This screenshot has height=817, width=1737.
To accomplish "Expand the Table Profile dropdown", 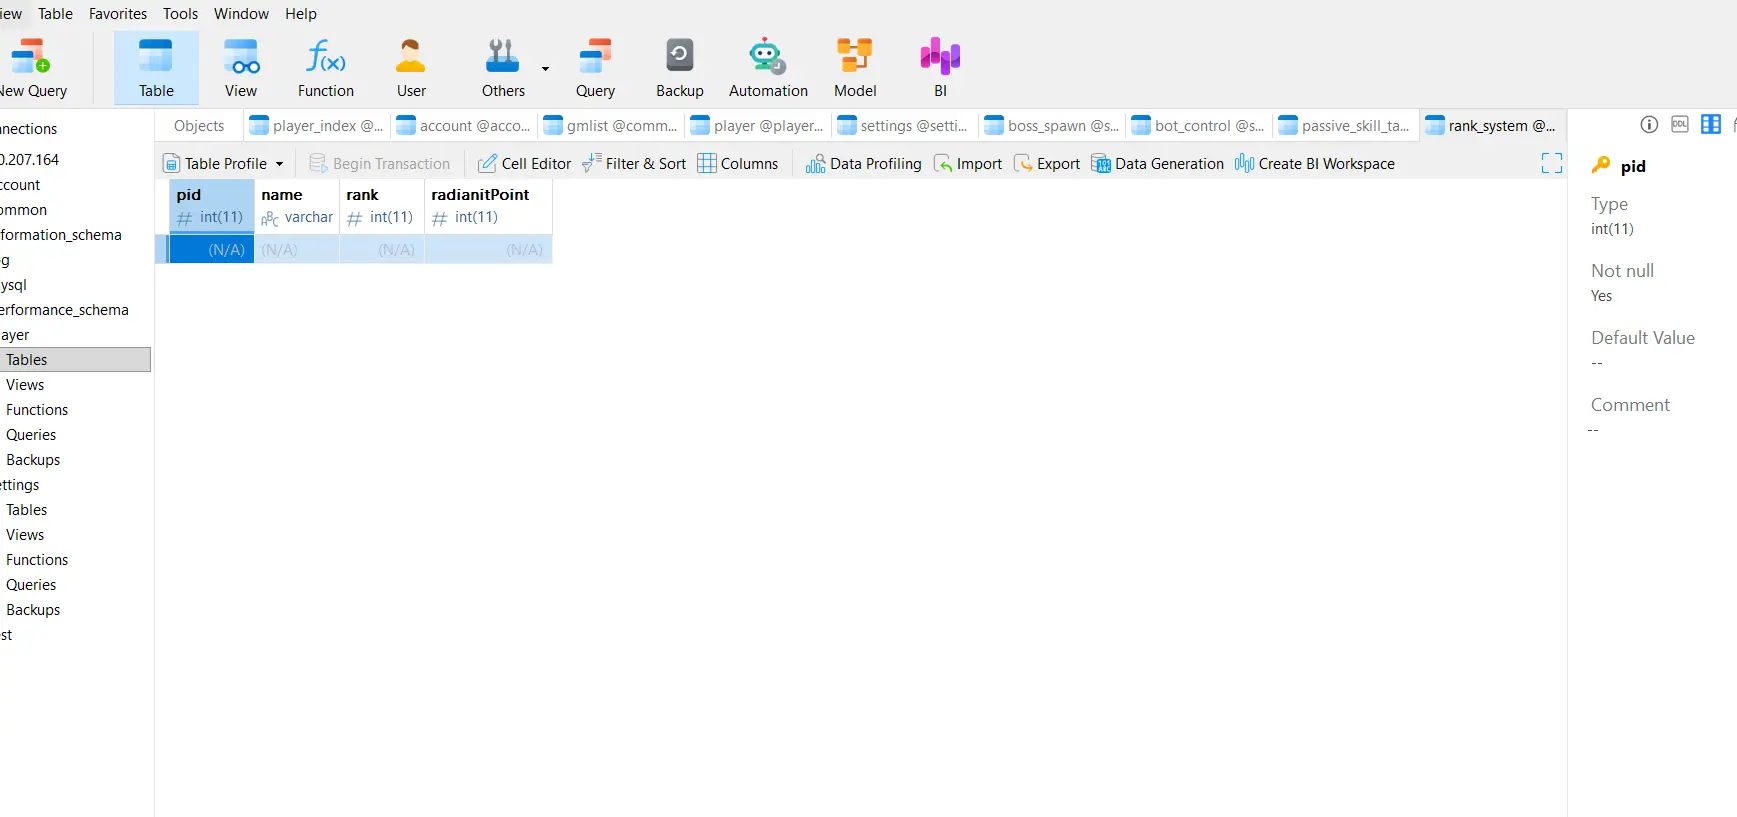I will click(280, 164).
